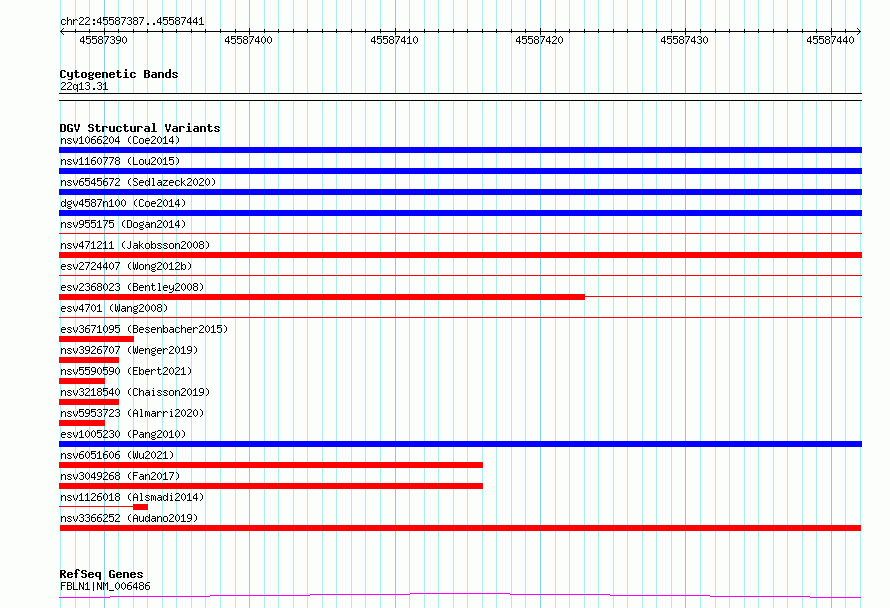Viewport: 890px width, 608px height.
Task: Click the Cytogenetic Bands track title
Action: pos(119,74)
